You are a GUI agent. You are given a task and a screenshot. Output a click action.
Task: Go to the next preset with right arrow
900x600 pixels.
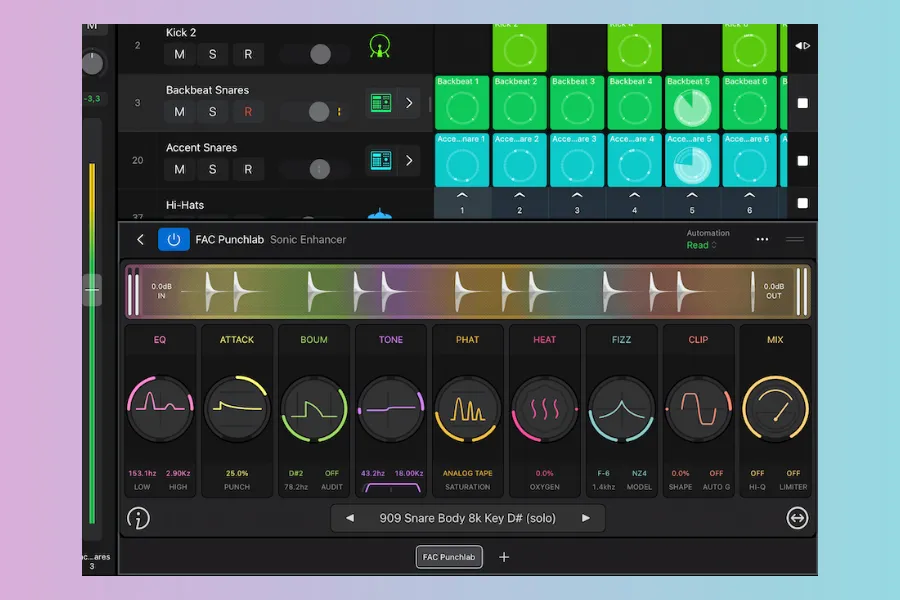coord(586,518)
